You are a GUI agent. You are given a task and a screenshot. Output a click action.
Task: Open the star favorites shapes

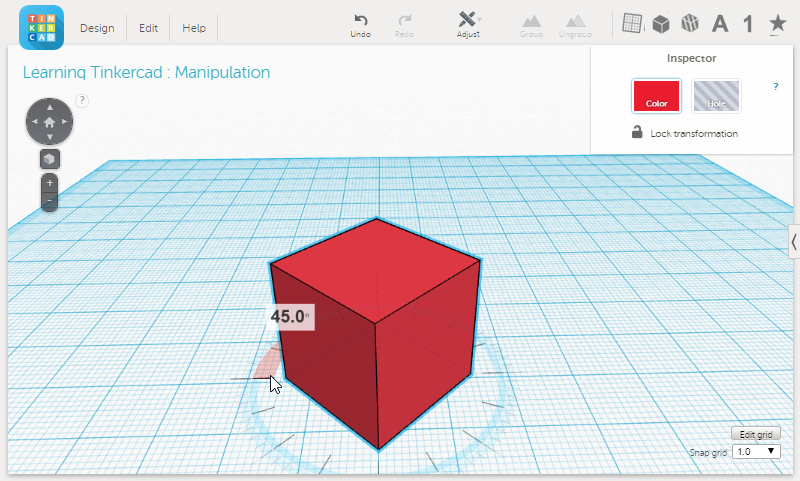(778, 24)
